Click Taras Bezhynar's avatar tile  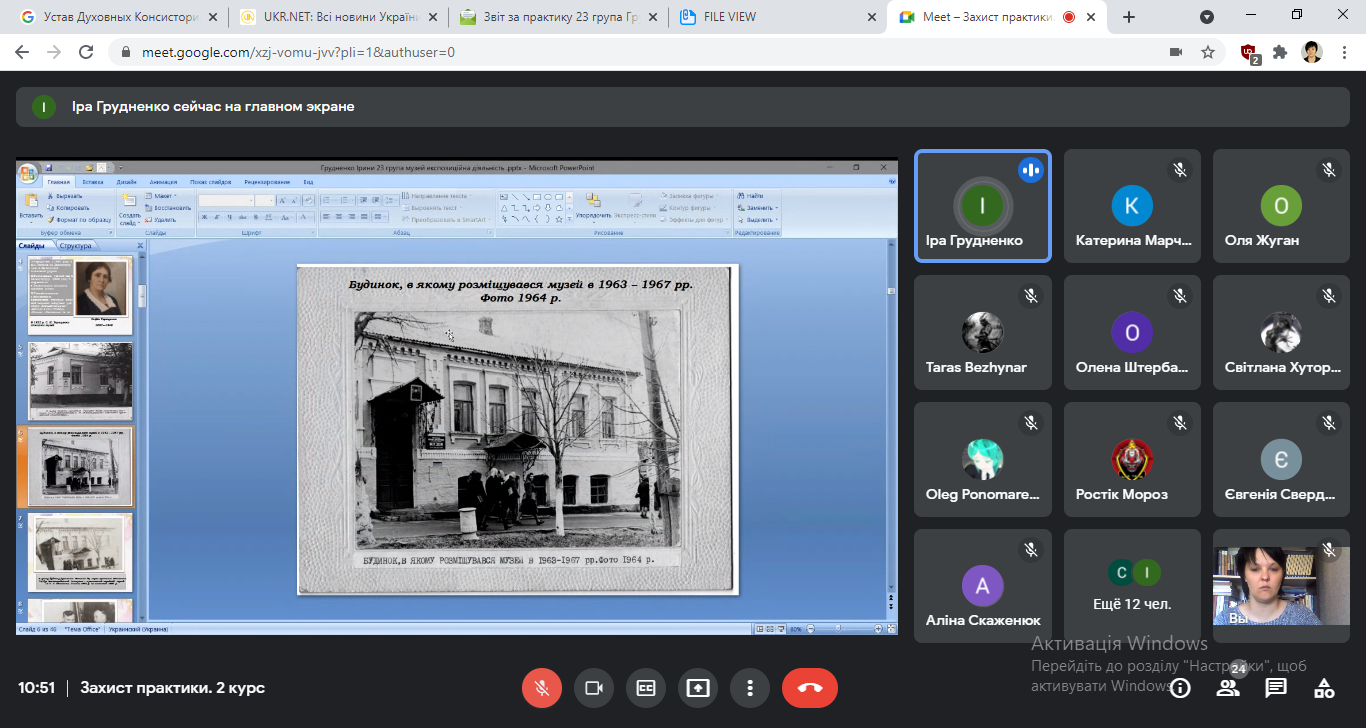click(x=983, y=333)
